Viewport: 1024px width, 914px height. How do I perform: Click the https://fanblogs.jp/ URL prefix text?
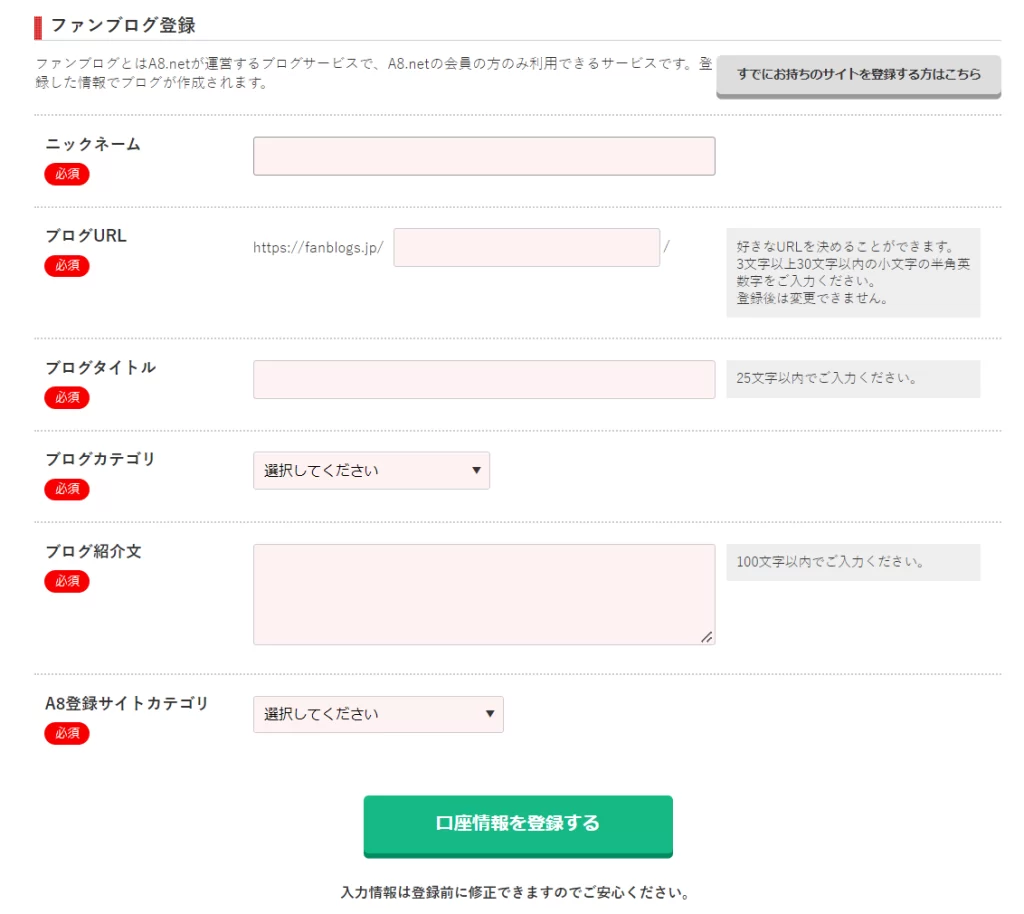[x=318, y=248]
